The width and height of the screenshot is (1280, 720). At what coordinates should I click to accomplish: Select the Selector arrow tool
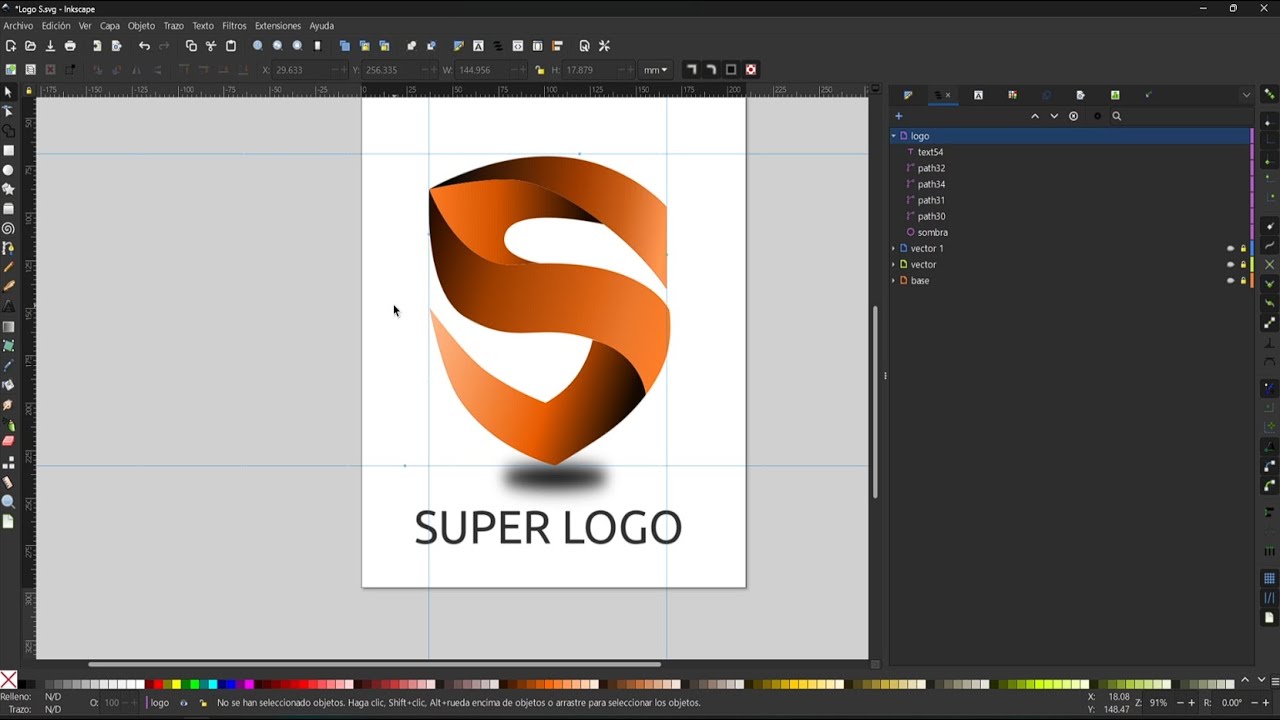8,92
